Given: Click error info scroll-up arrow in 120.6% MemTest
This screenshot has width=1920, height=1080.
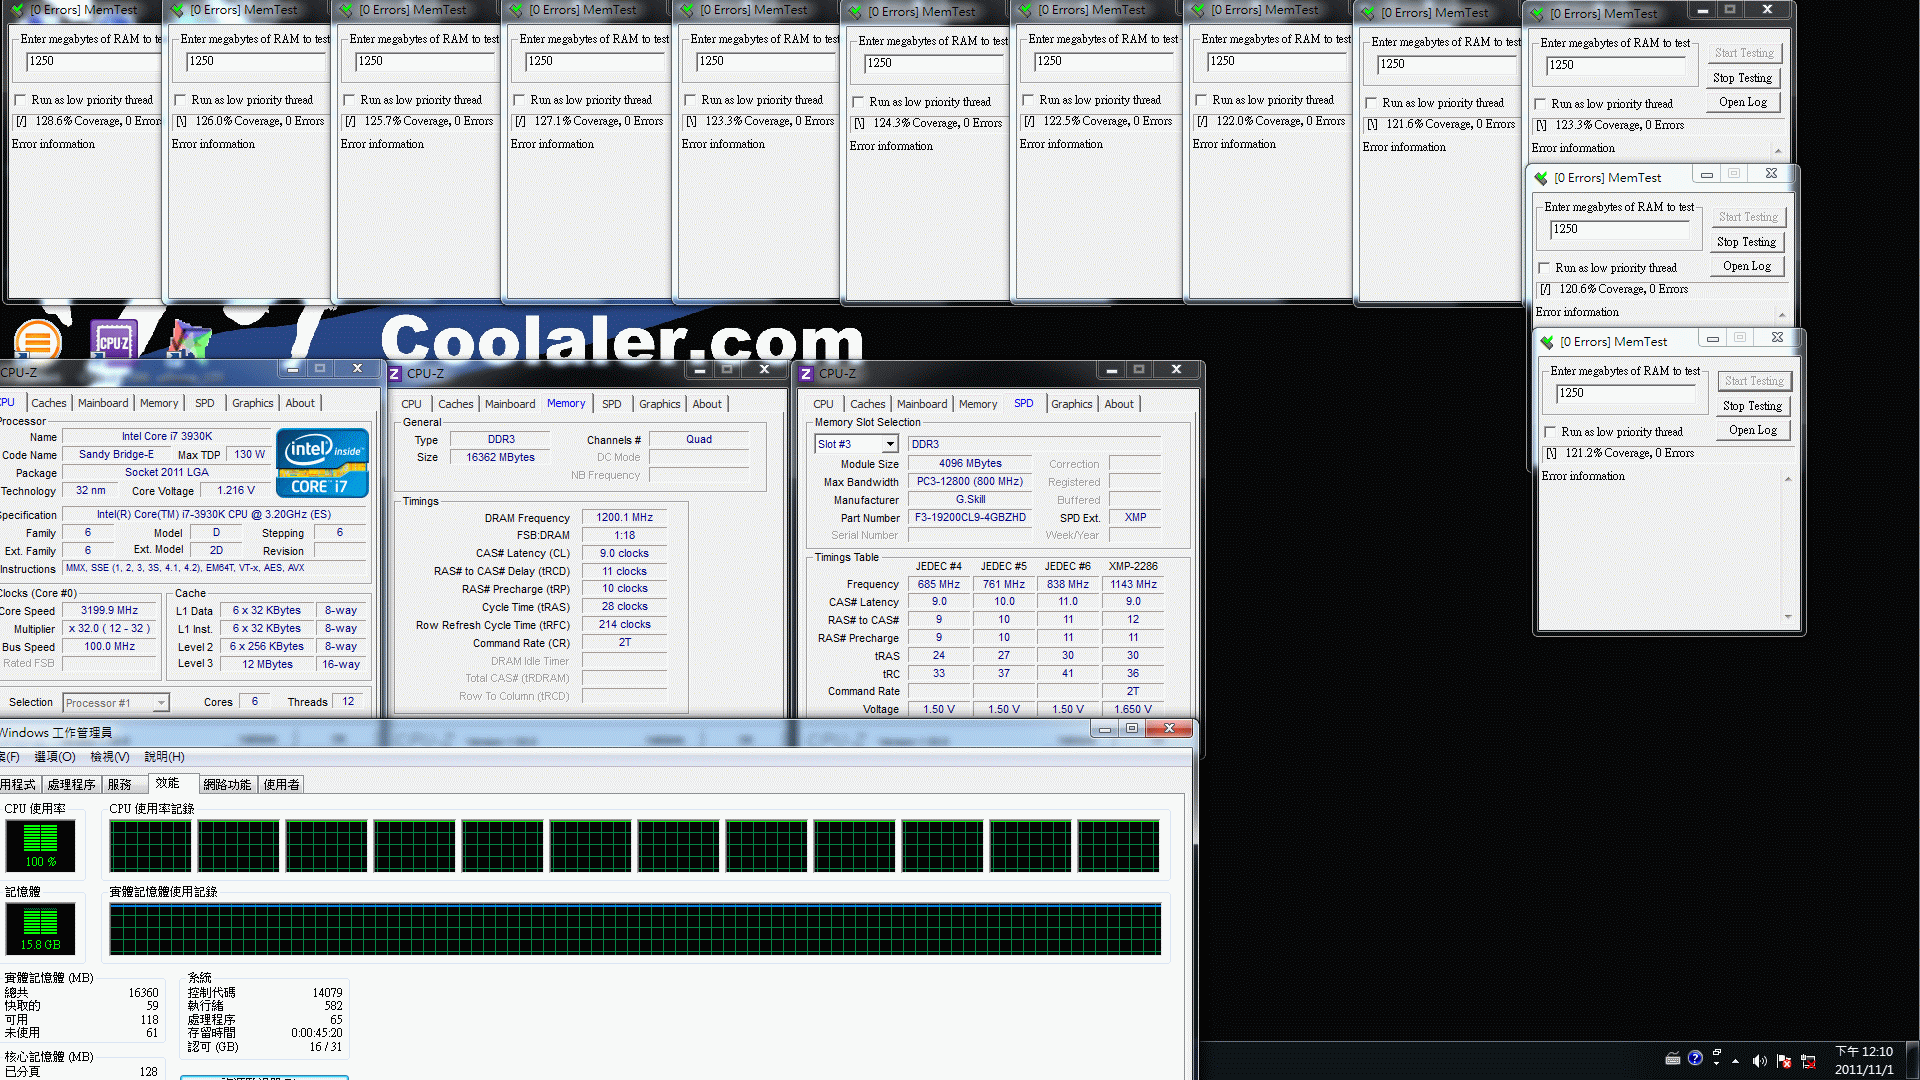Looking at the screenshot, I should pyautogui.click(x=1782, y=315).
